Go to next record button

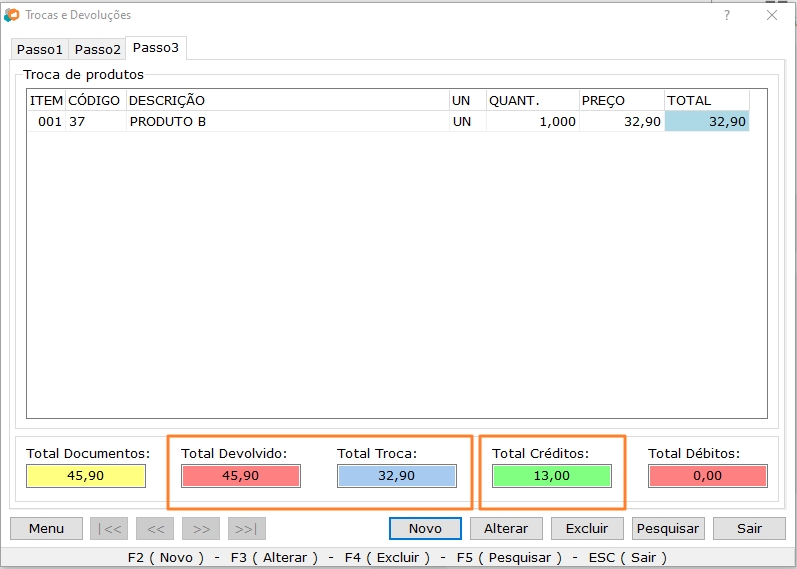pyautogui.click(x=201, y=529)
